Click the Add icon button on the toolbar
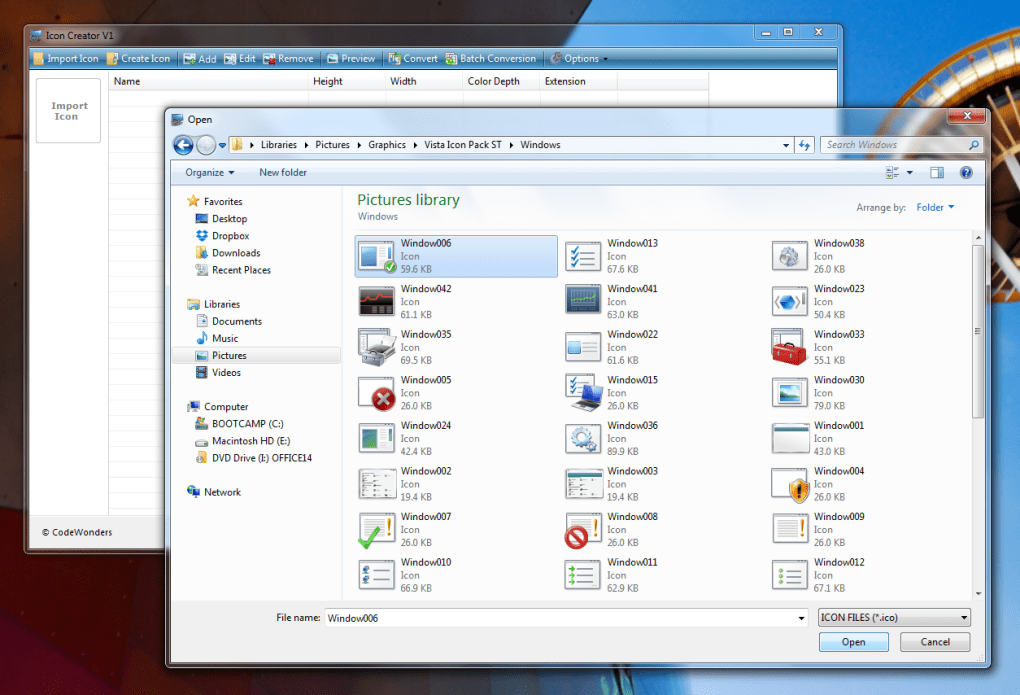The height and width of the screenshot is (695, 1020). [199, 58]
